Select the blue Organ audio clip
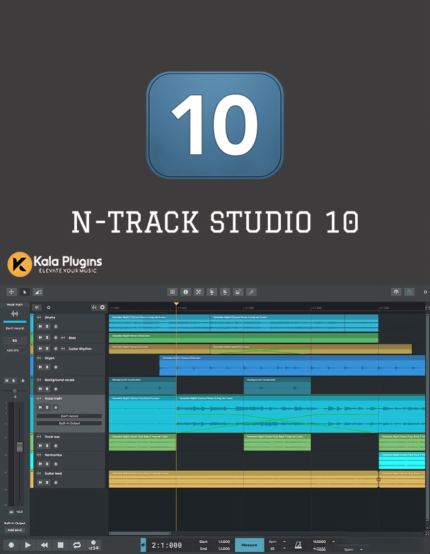 click(x=292, y=366)
